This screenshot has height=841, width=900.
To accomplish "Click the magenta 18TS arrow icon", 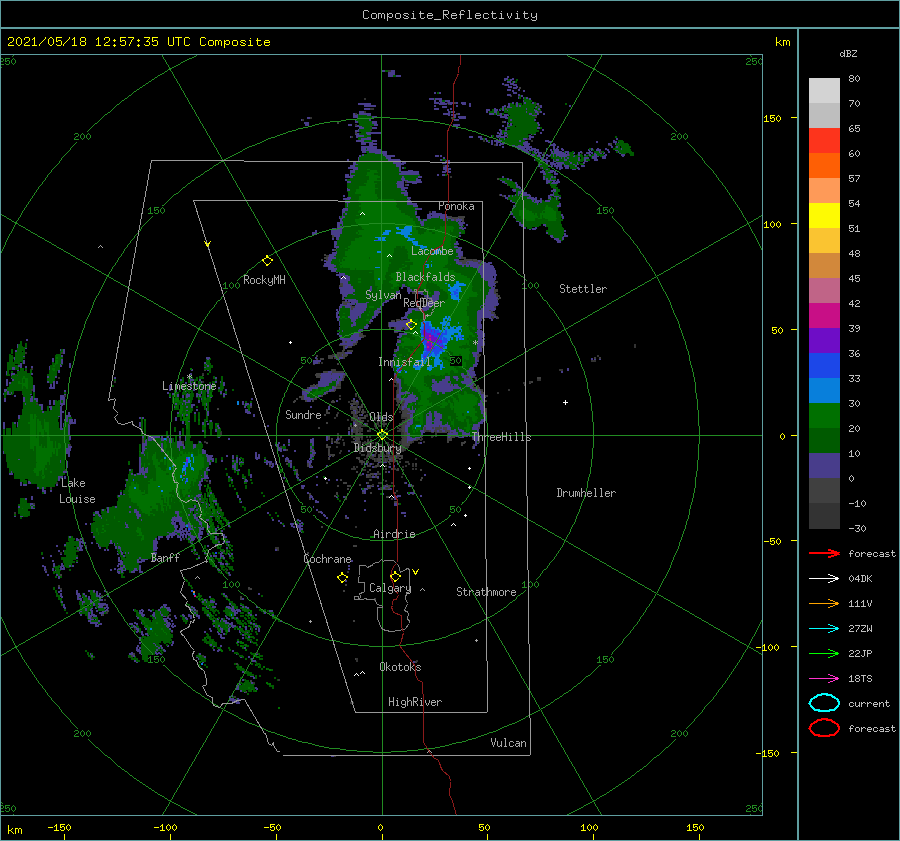I will click(824, 679).
